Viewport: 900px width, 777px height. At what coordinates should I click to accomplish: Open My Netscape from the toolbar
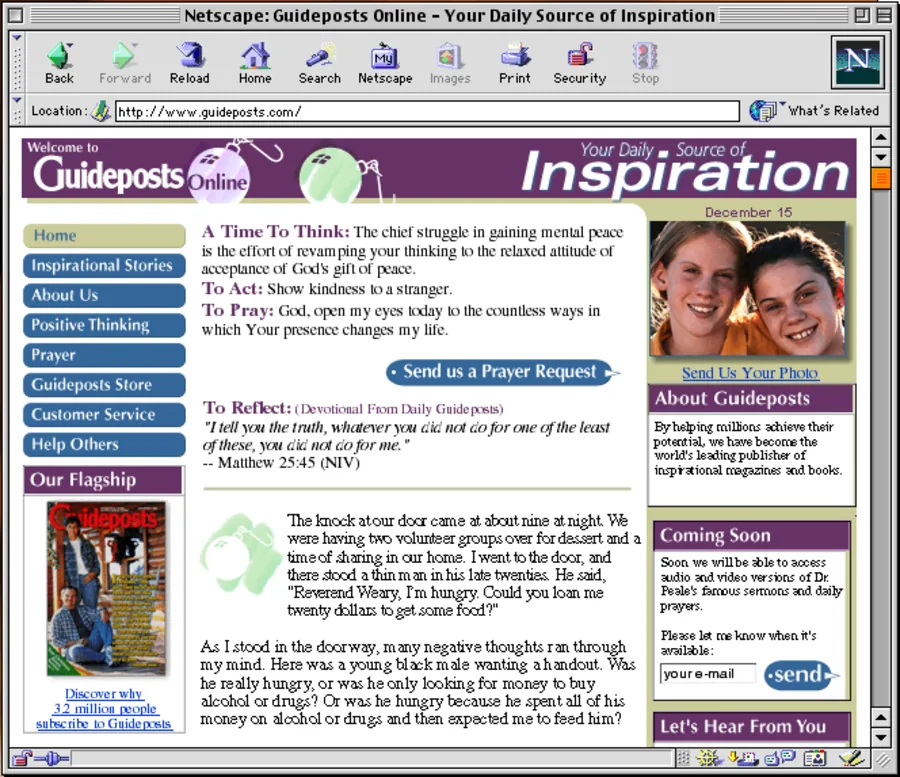[x=385, y=63]
